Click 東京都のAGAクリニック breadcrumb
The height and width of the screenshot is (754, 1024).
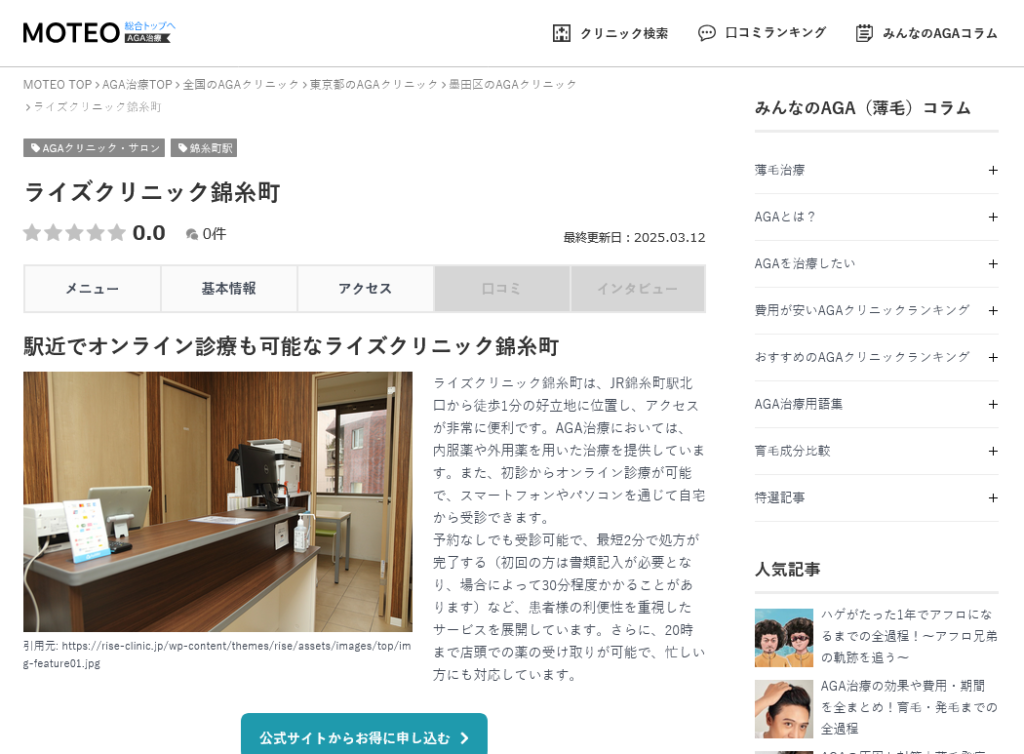pos(374,85)
